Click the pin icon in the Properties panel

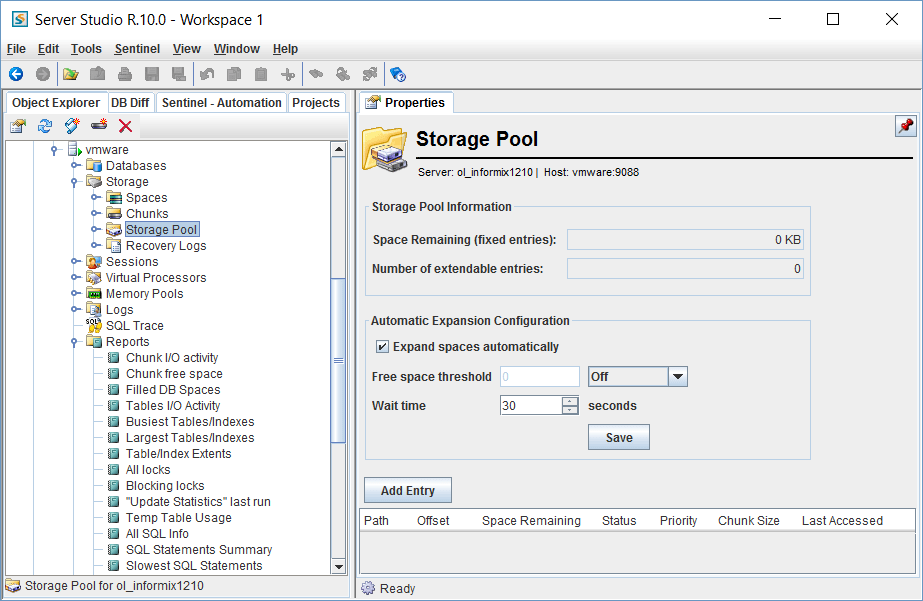[905, 126]
